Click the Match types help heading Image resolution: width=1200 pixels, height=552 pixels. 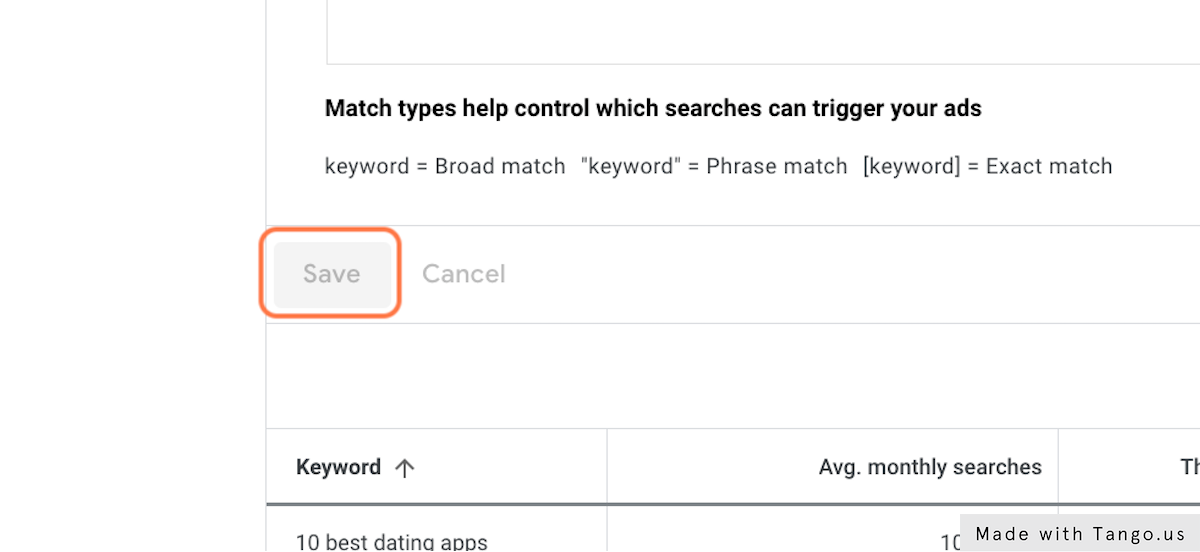click(x=653, y=108)
